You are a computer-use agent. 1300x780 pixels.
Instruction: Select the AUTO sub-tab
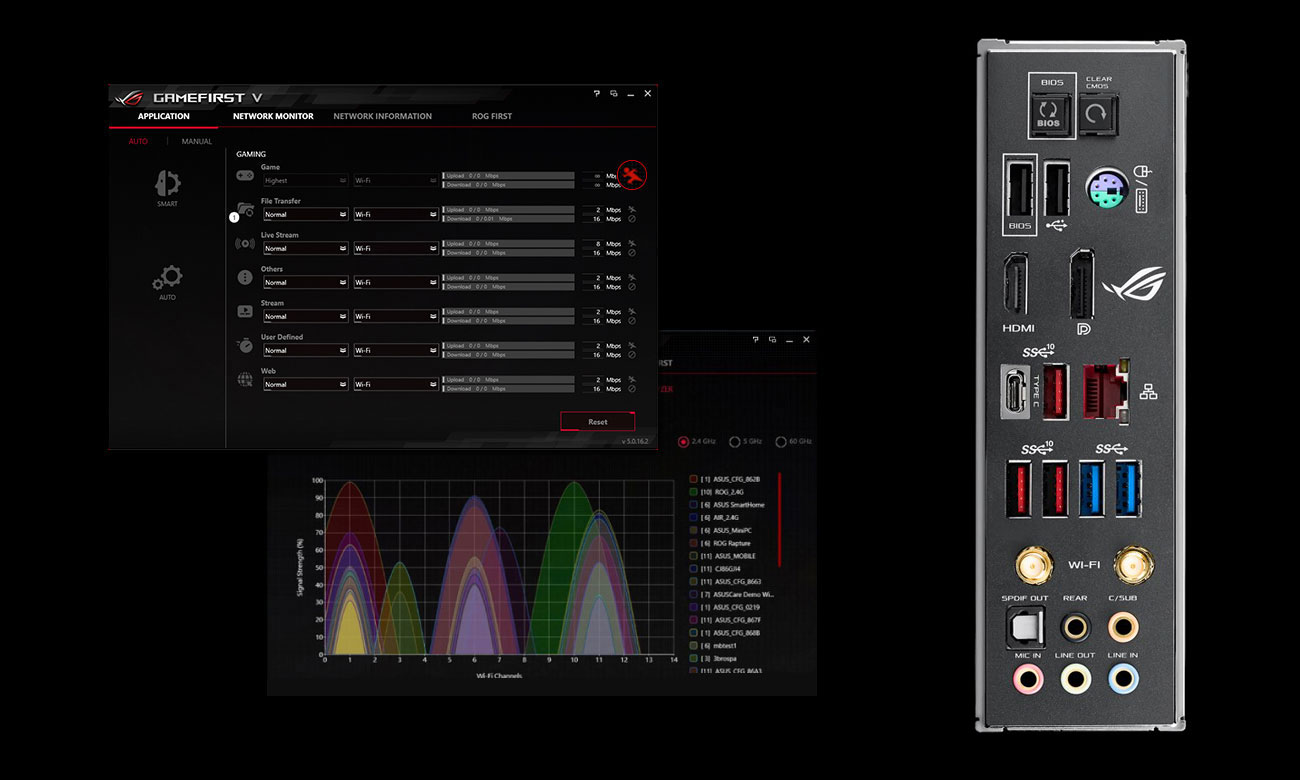pos(138,141)
